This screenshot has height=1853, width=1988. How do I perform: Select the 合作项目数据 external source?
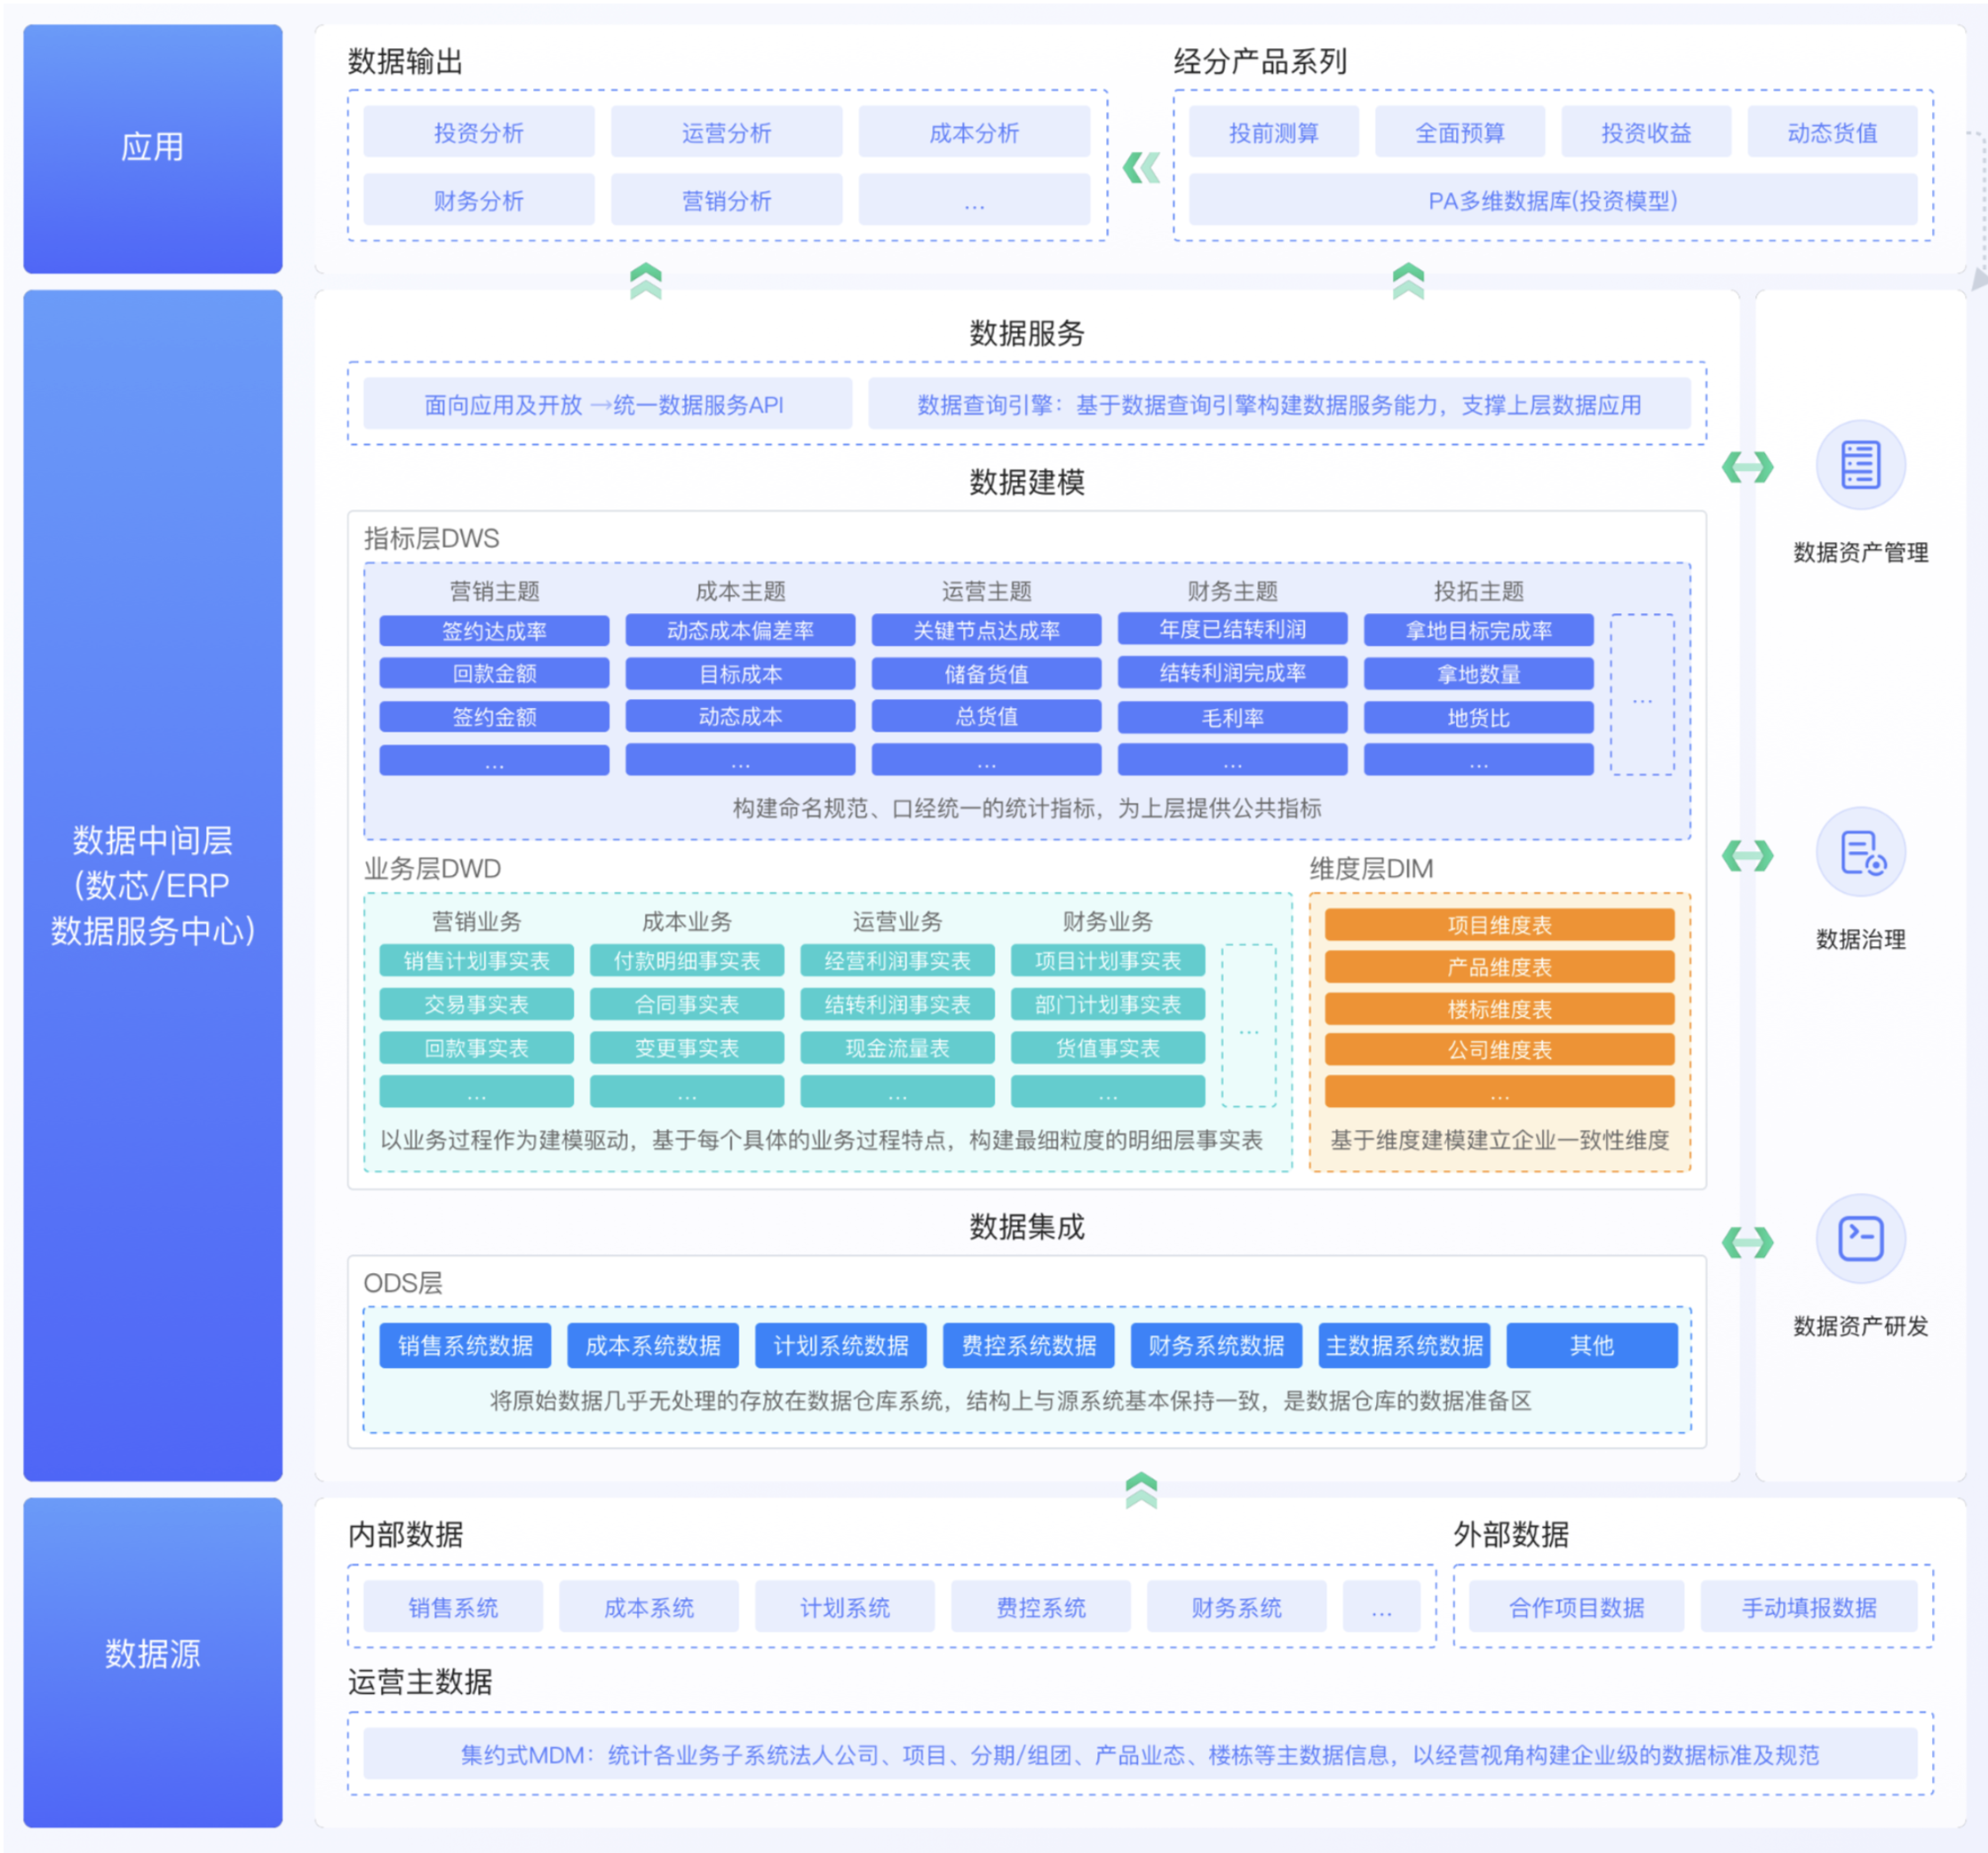point(1577,1607)
